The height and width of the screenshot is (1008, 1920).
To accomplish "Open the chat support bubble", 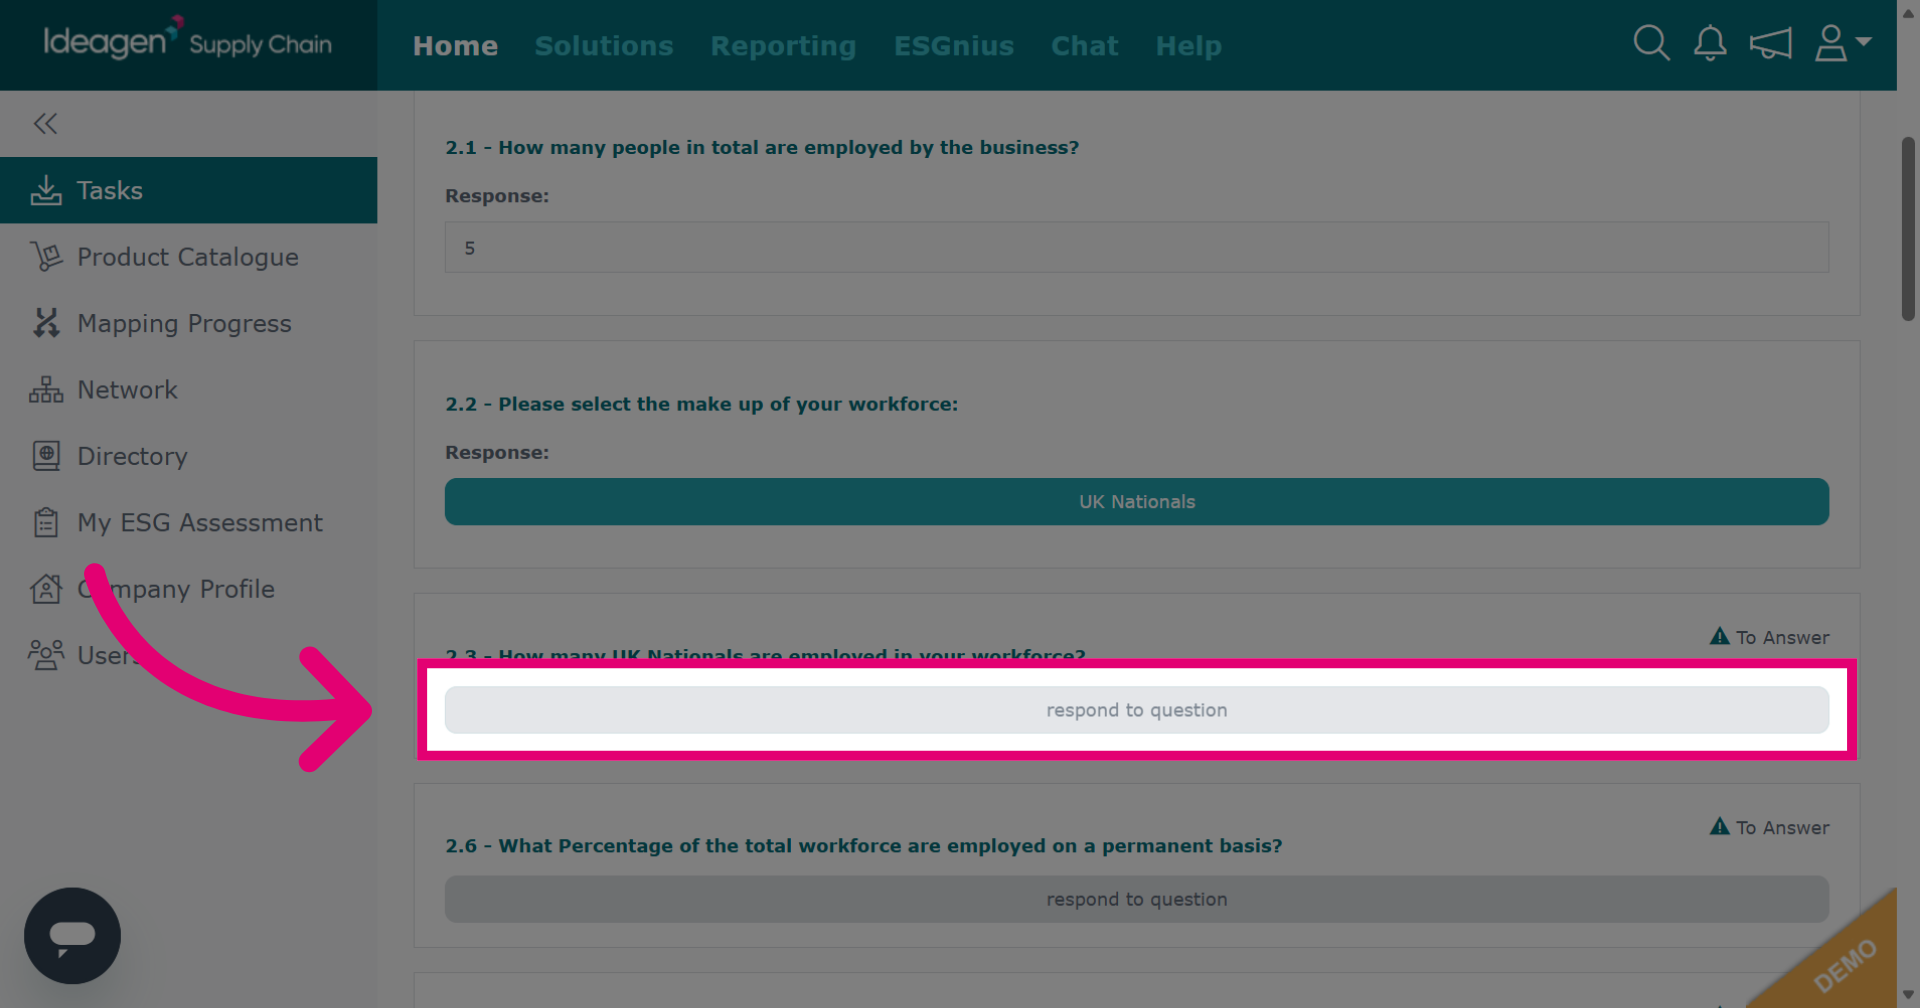I will point(72,936).
